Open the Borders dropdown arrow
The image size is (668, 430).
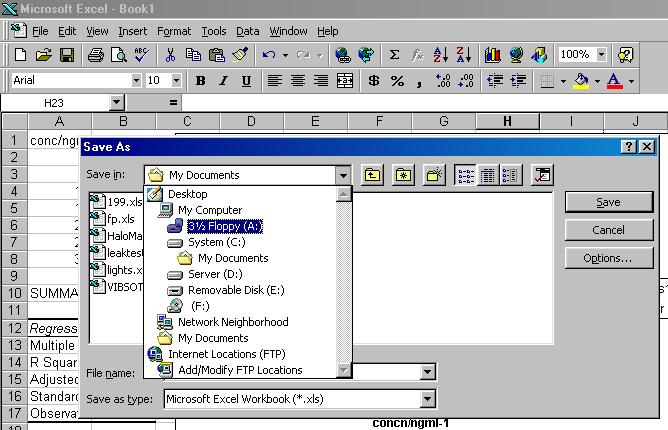point(563,81)
